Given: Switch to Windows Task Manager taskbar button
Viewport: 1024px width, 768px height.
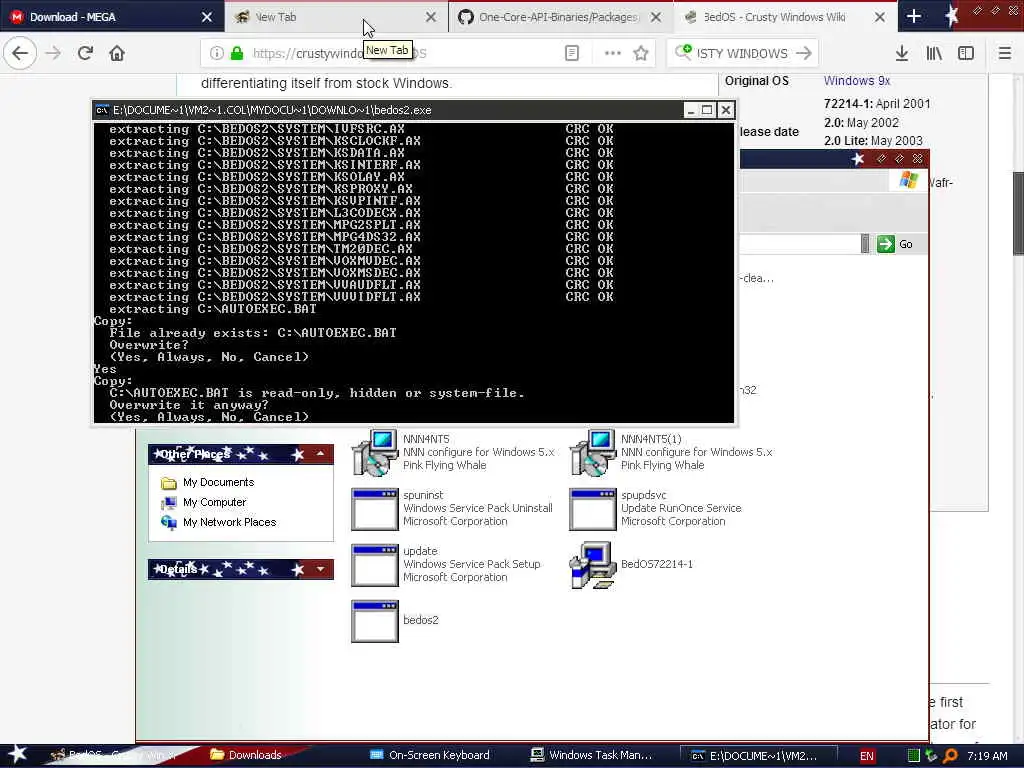Looking at the screenshot, I should 591,756.
